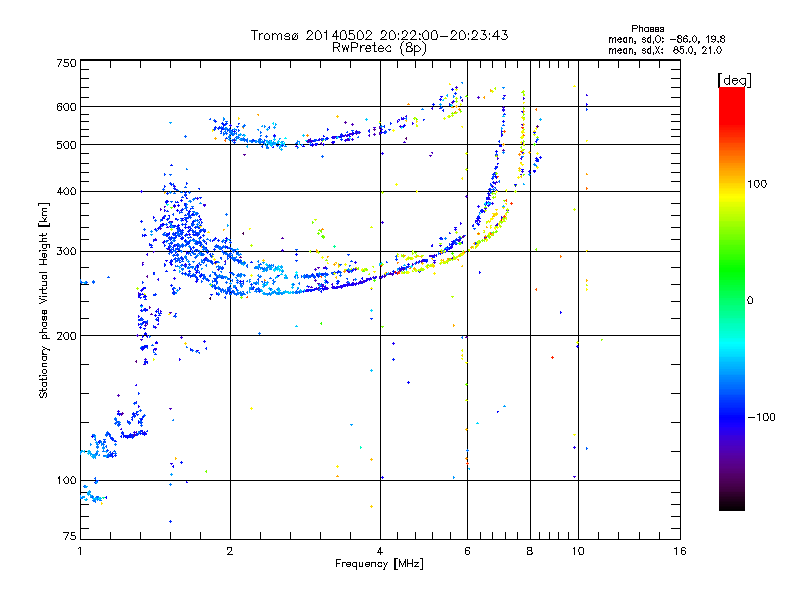Click the x-axis '10' tick label
This screenshot has height=600, width=800.
(578, 551)
